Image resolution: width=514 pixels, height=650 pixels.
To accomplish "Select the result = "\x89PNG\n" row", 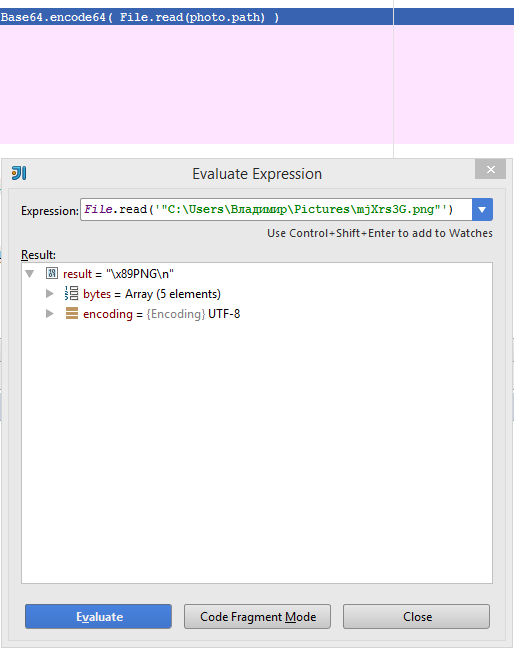I will (x=118, y=274).
